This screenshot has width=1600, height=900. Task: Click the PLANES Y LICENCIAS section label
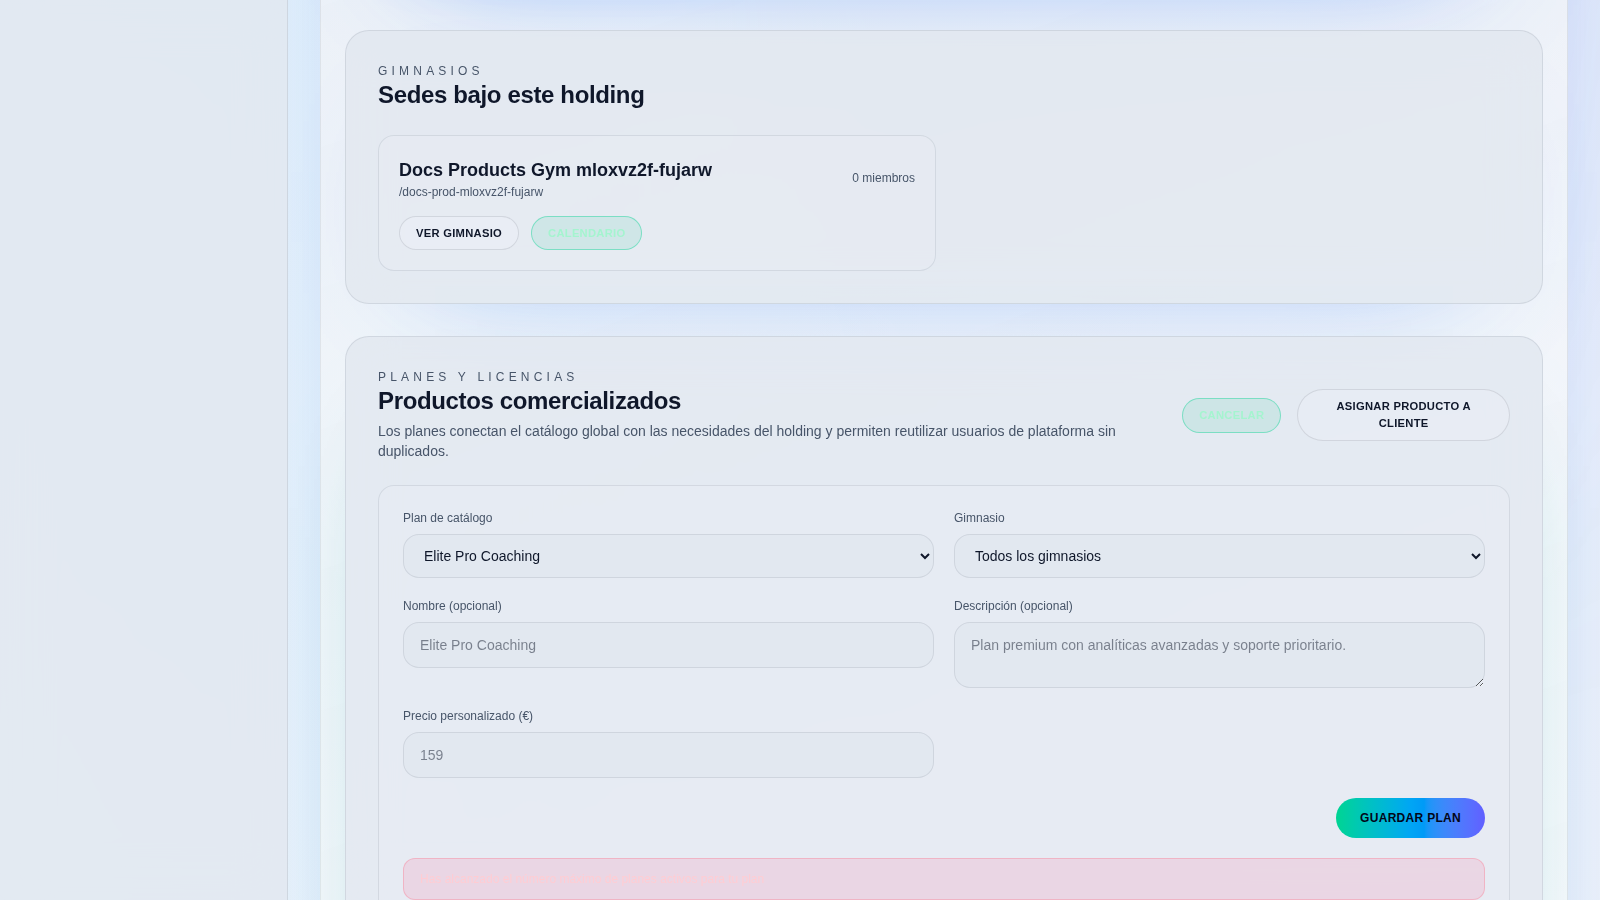(477, 377)
